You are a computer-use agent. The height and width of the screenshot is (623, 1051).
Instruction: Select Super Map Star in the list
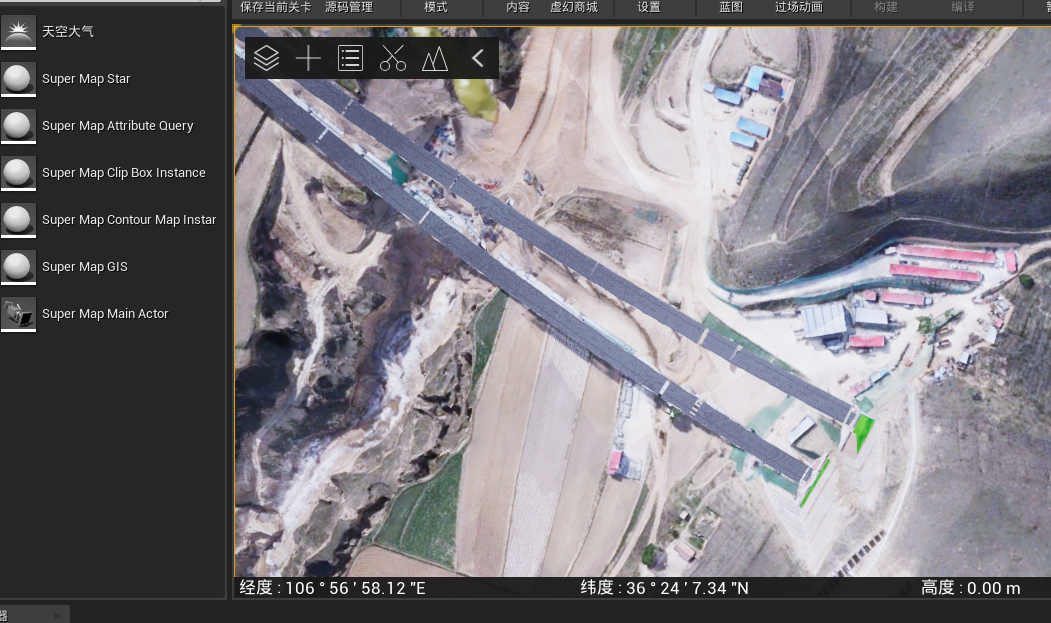pos(86,79)
